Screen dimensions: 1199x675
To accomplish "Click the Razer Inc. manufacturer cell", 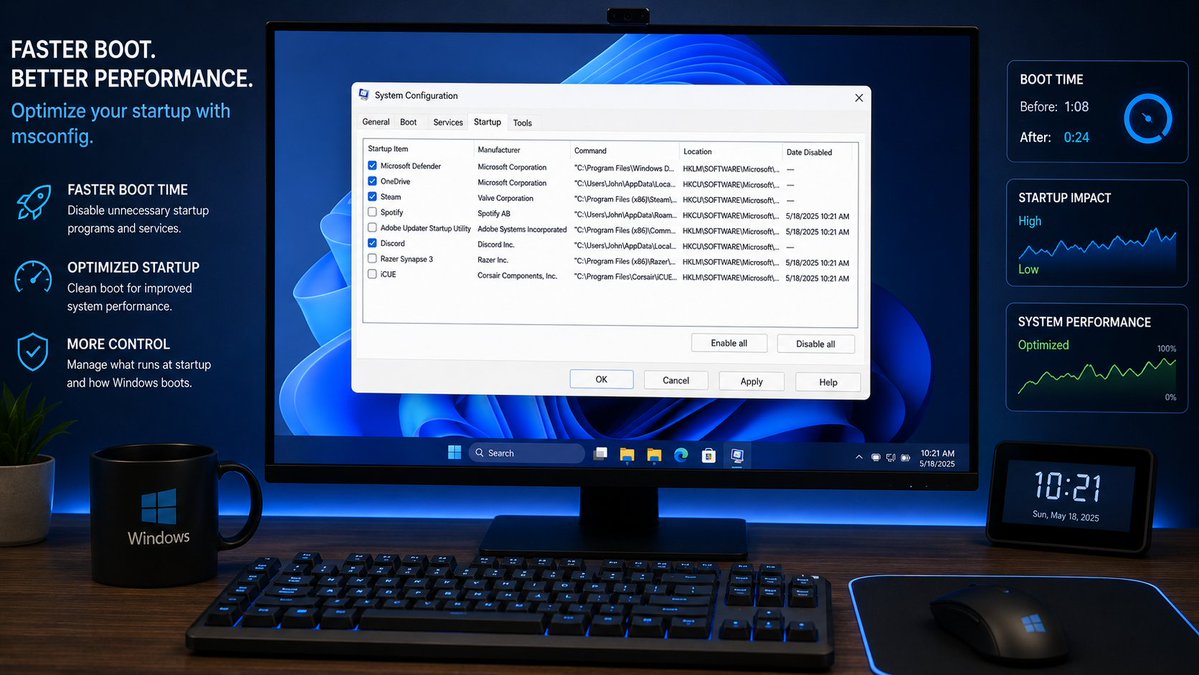I will (x=492, y=260).
